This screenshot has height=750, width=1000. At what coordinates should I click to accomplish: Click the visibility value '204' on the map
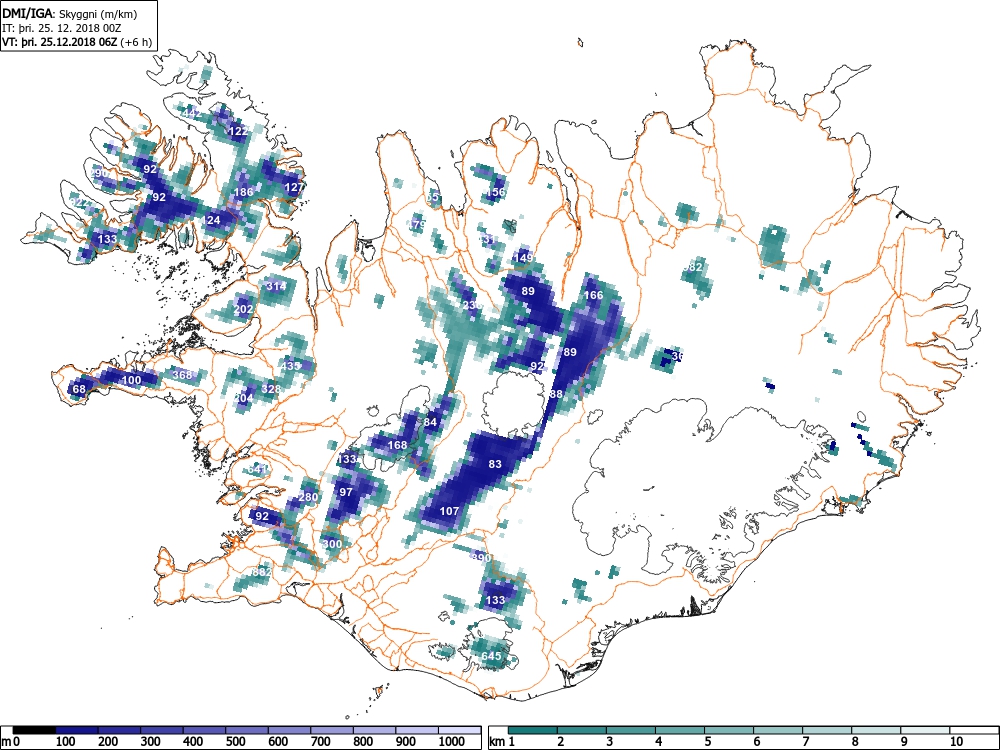pyautogui.click(x=244, y=398)
